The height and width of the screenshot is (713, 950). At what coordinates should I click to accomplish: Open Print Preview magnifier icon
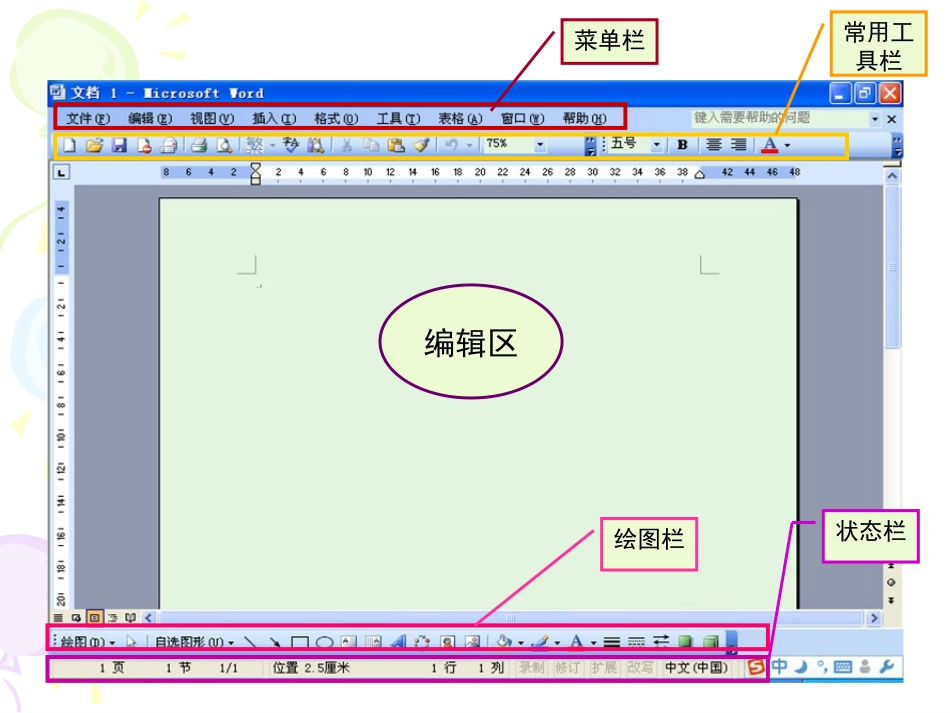(x=224, y=145)
